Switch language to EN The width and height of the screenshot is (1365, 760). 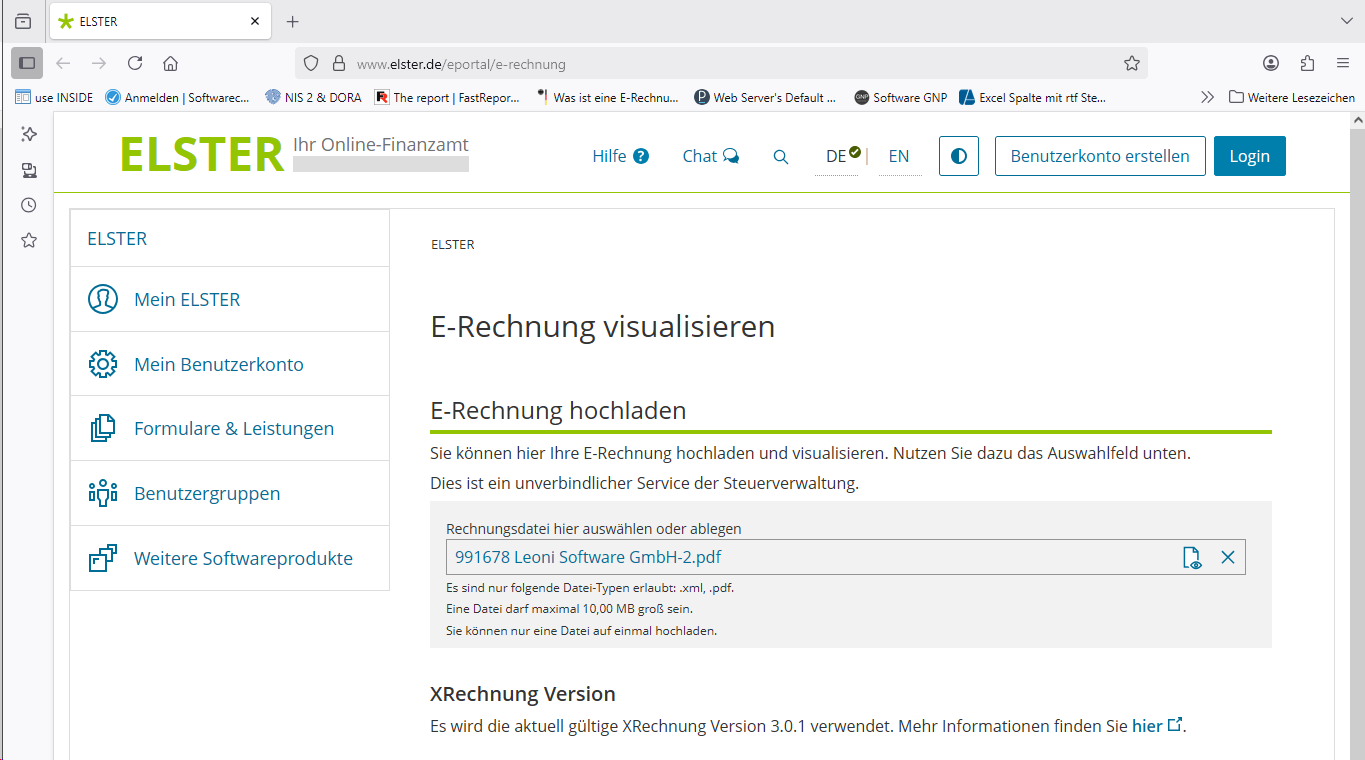[x=899, y=156]
